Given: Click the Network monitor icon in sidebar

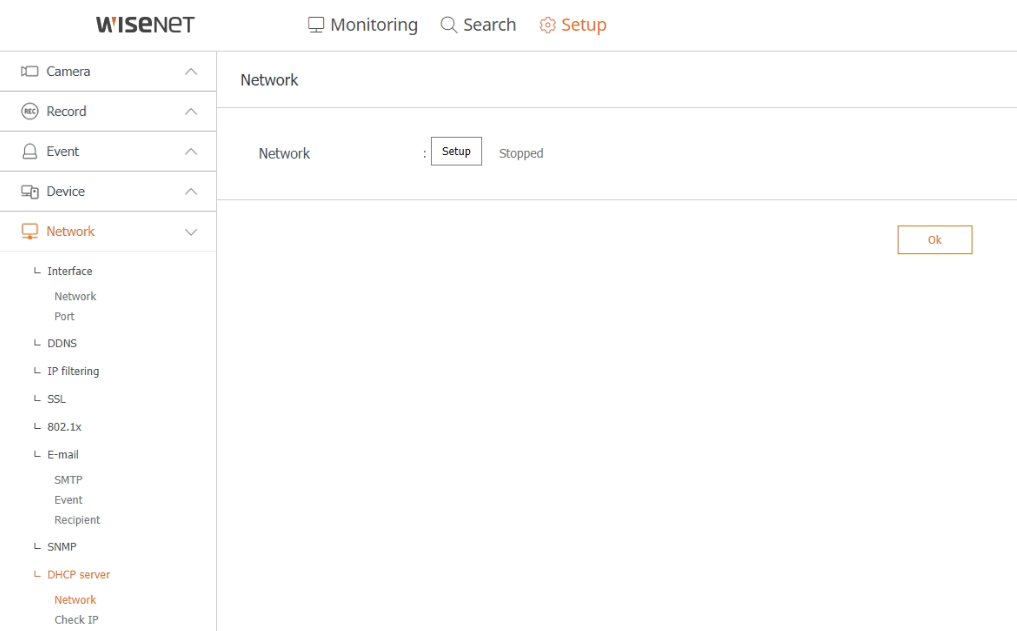Looking at the screenshot, I should 29,232.
